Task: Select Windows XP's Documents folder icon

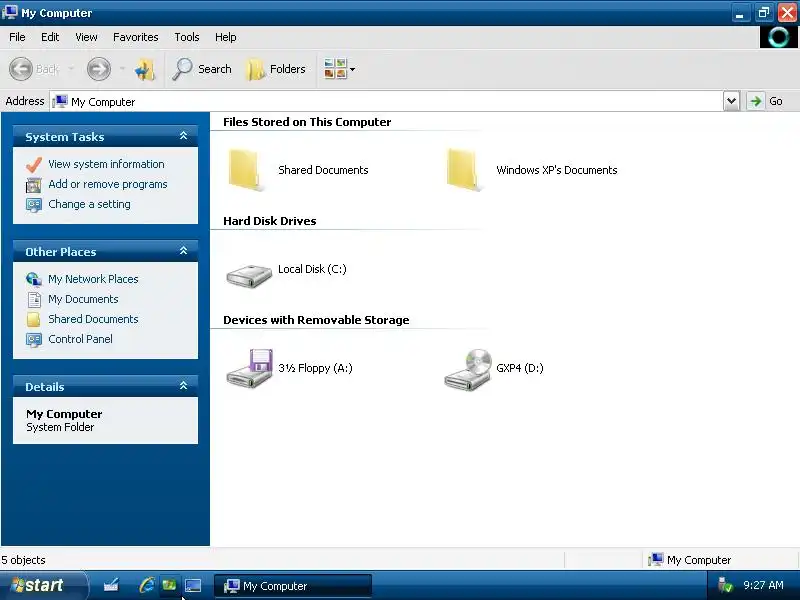Action: tap(464, 170)
